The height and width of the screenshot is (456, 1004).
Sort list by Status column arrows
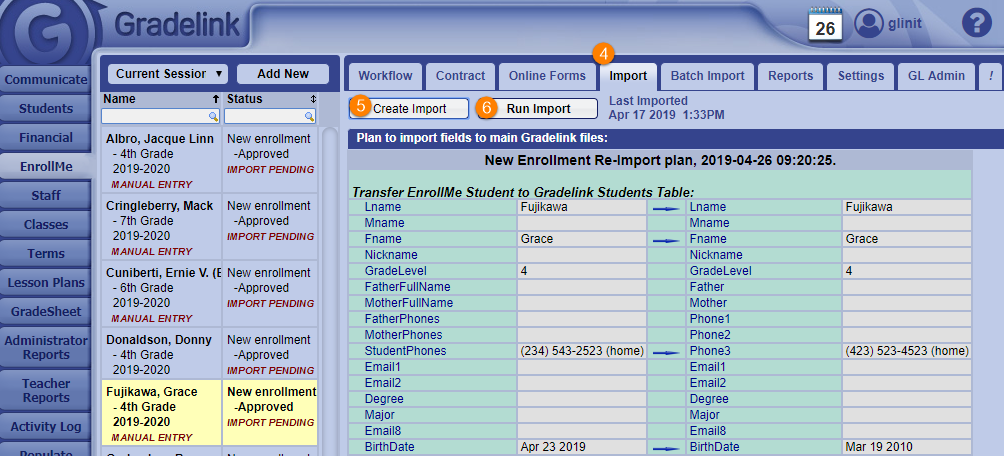coord(313,99)
